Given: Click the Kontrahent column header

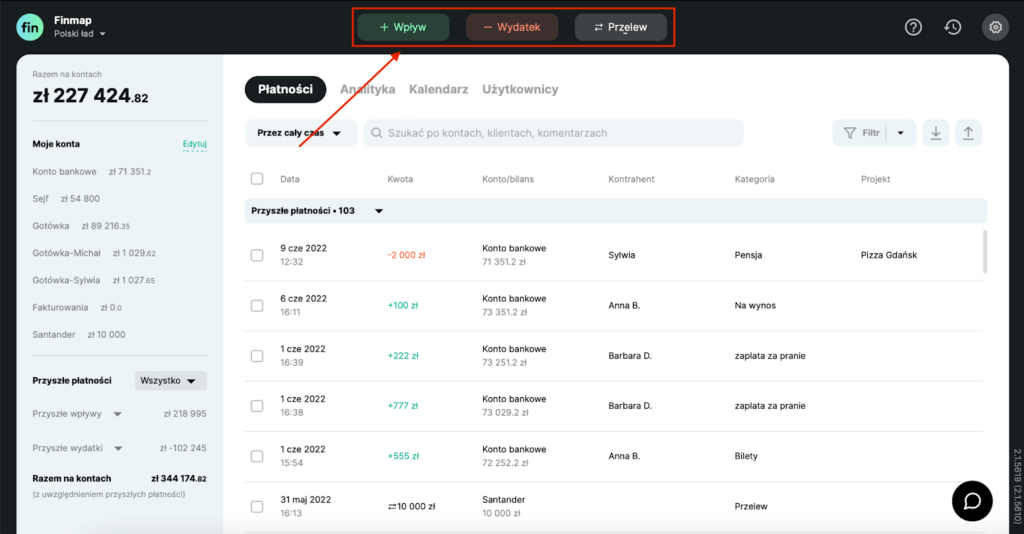Looking at the screenshot, I should click(x=631, y=179).
